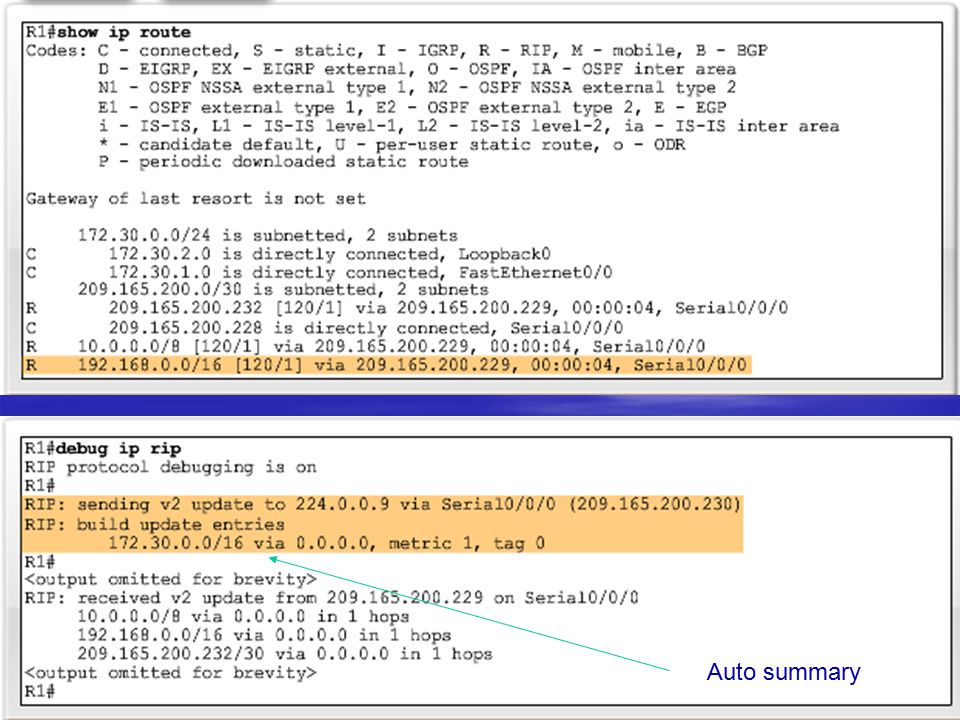
Task: Click the 'Auto summary' annotation label
Action: tap(783, 672)
